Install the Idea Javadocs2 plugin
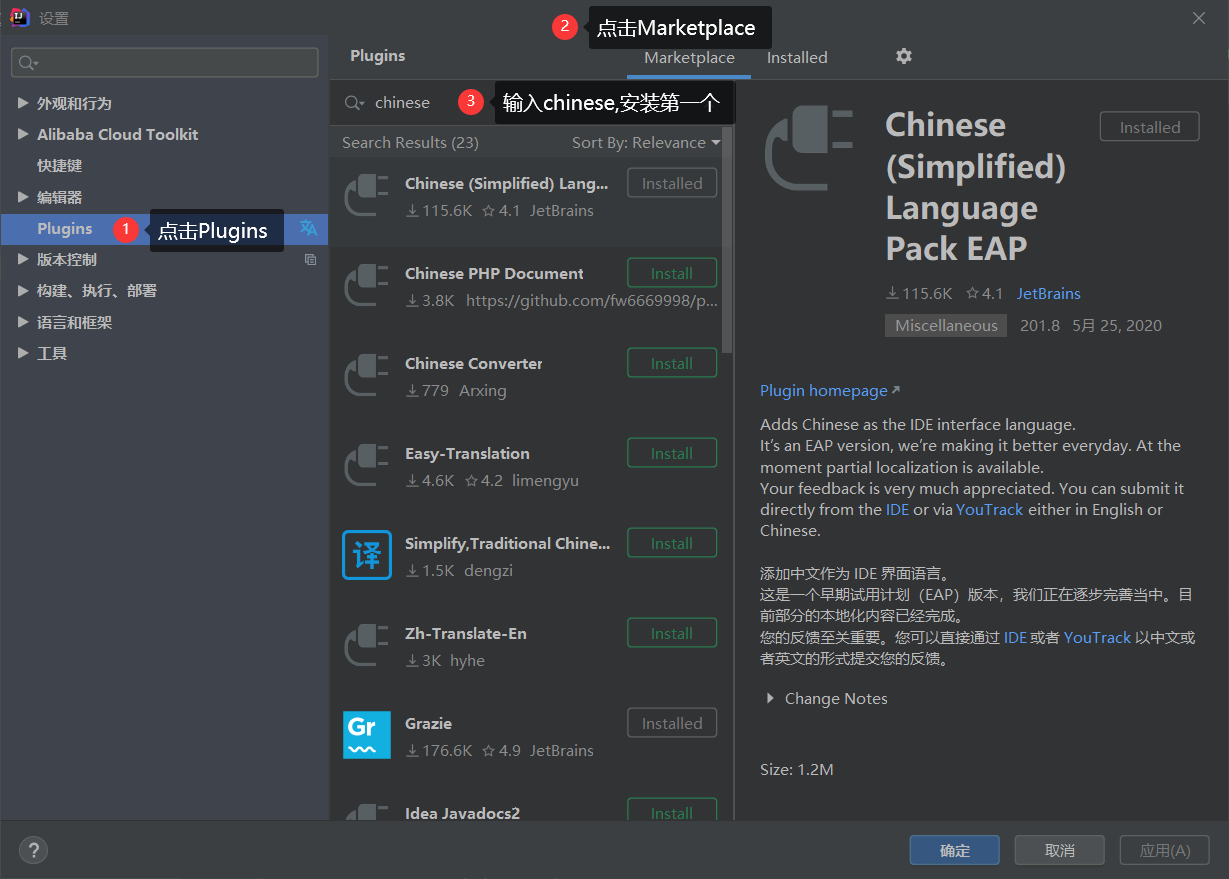This screenshot has width=1229, height=879. pos(672,810)
